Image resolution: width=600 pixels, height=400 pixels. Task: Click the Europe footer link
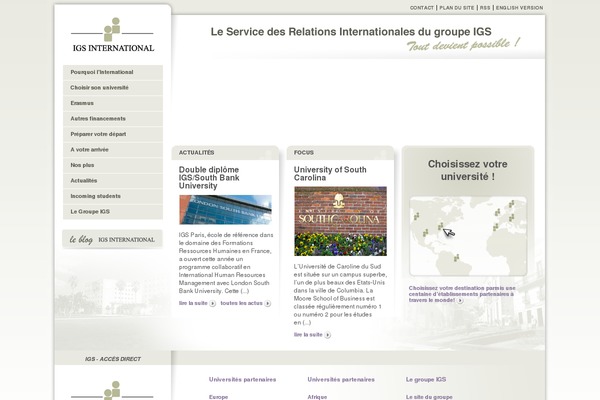click(218, 397)
